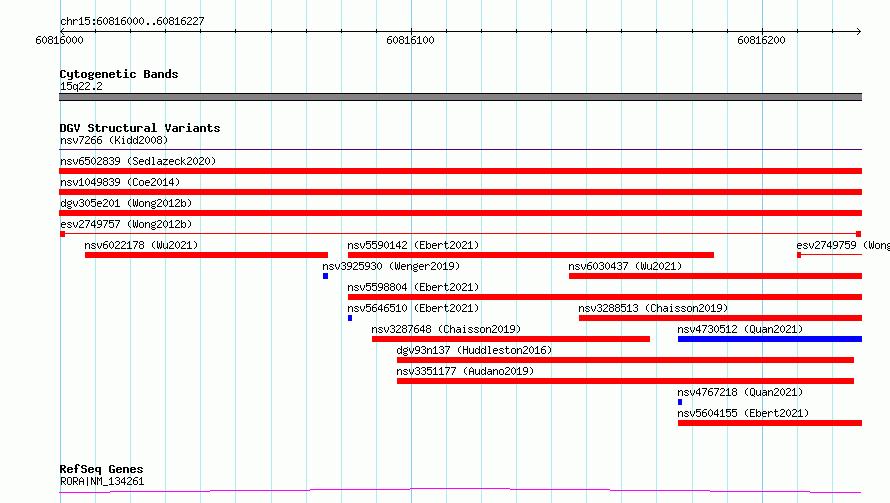Click the red start marker of esv2749759
Viewport: 890px width, 503px height.
click(799, 255)
